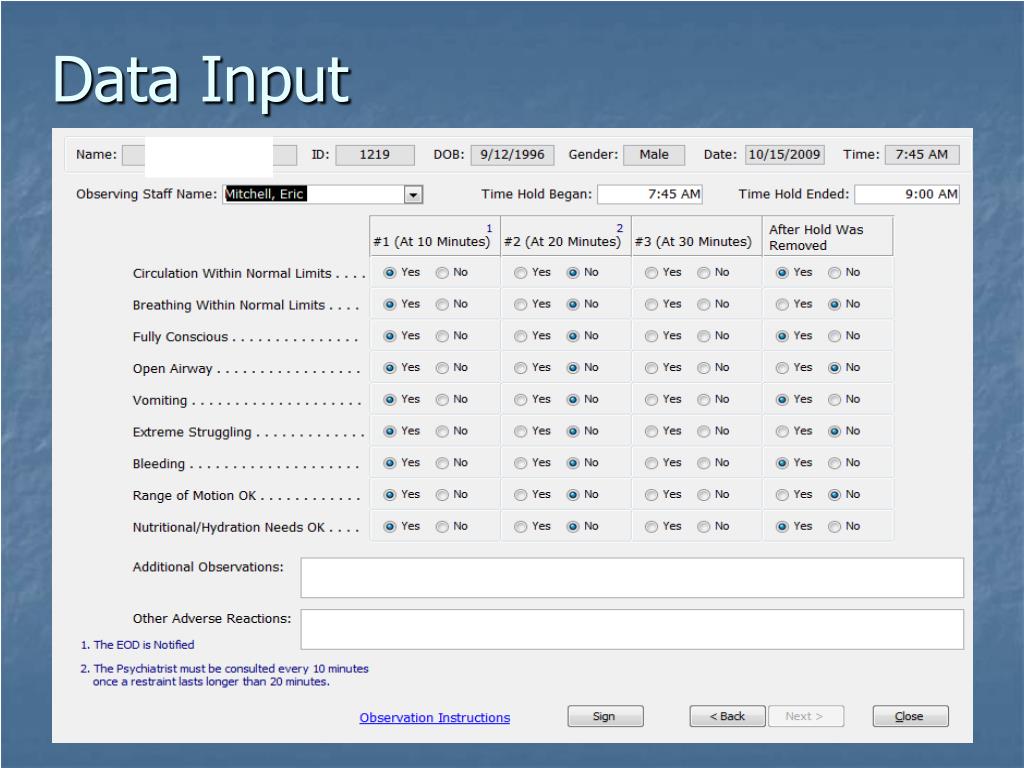
Task: Open the Observing Staff Name dropdown arrow
Action: (413, 195)
